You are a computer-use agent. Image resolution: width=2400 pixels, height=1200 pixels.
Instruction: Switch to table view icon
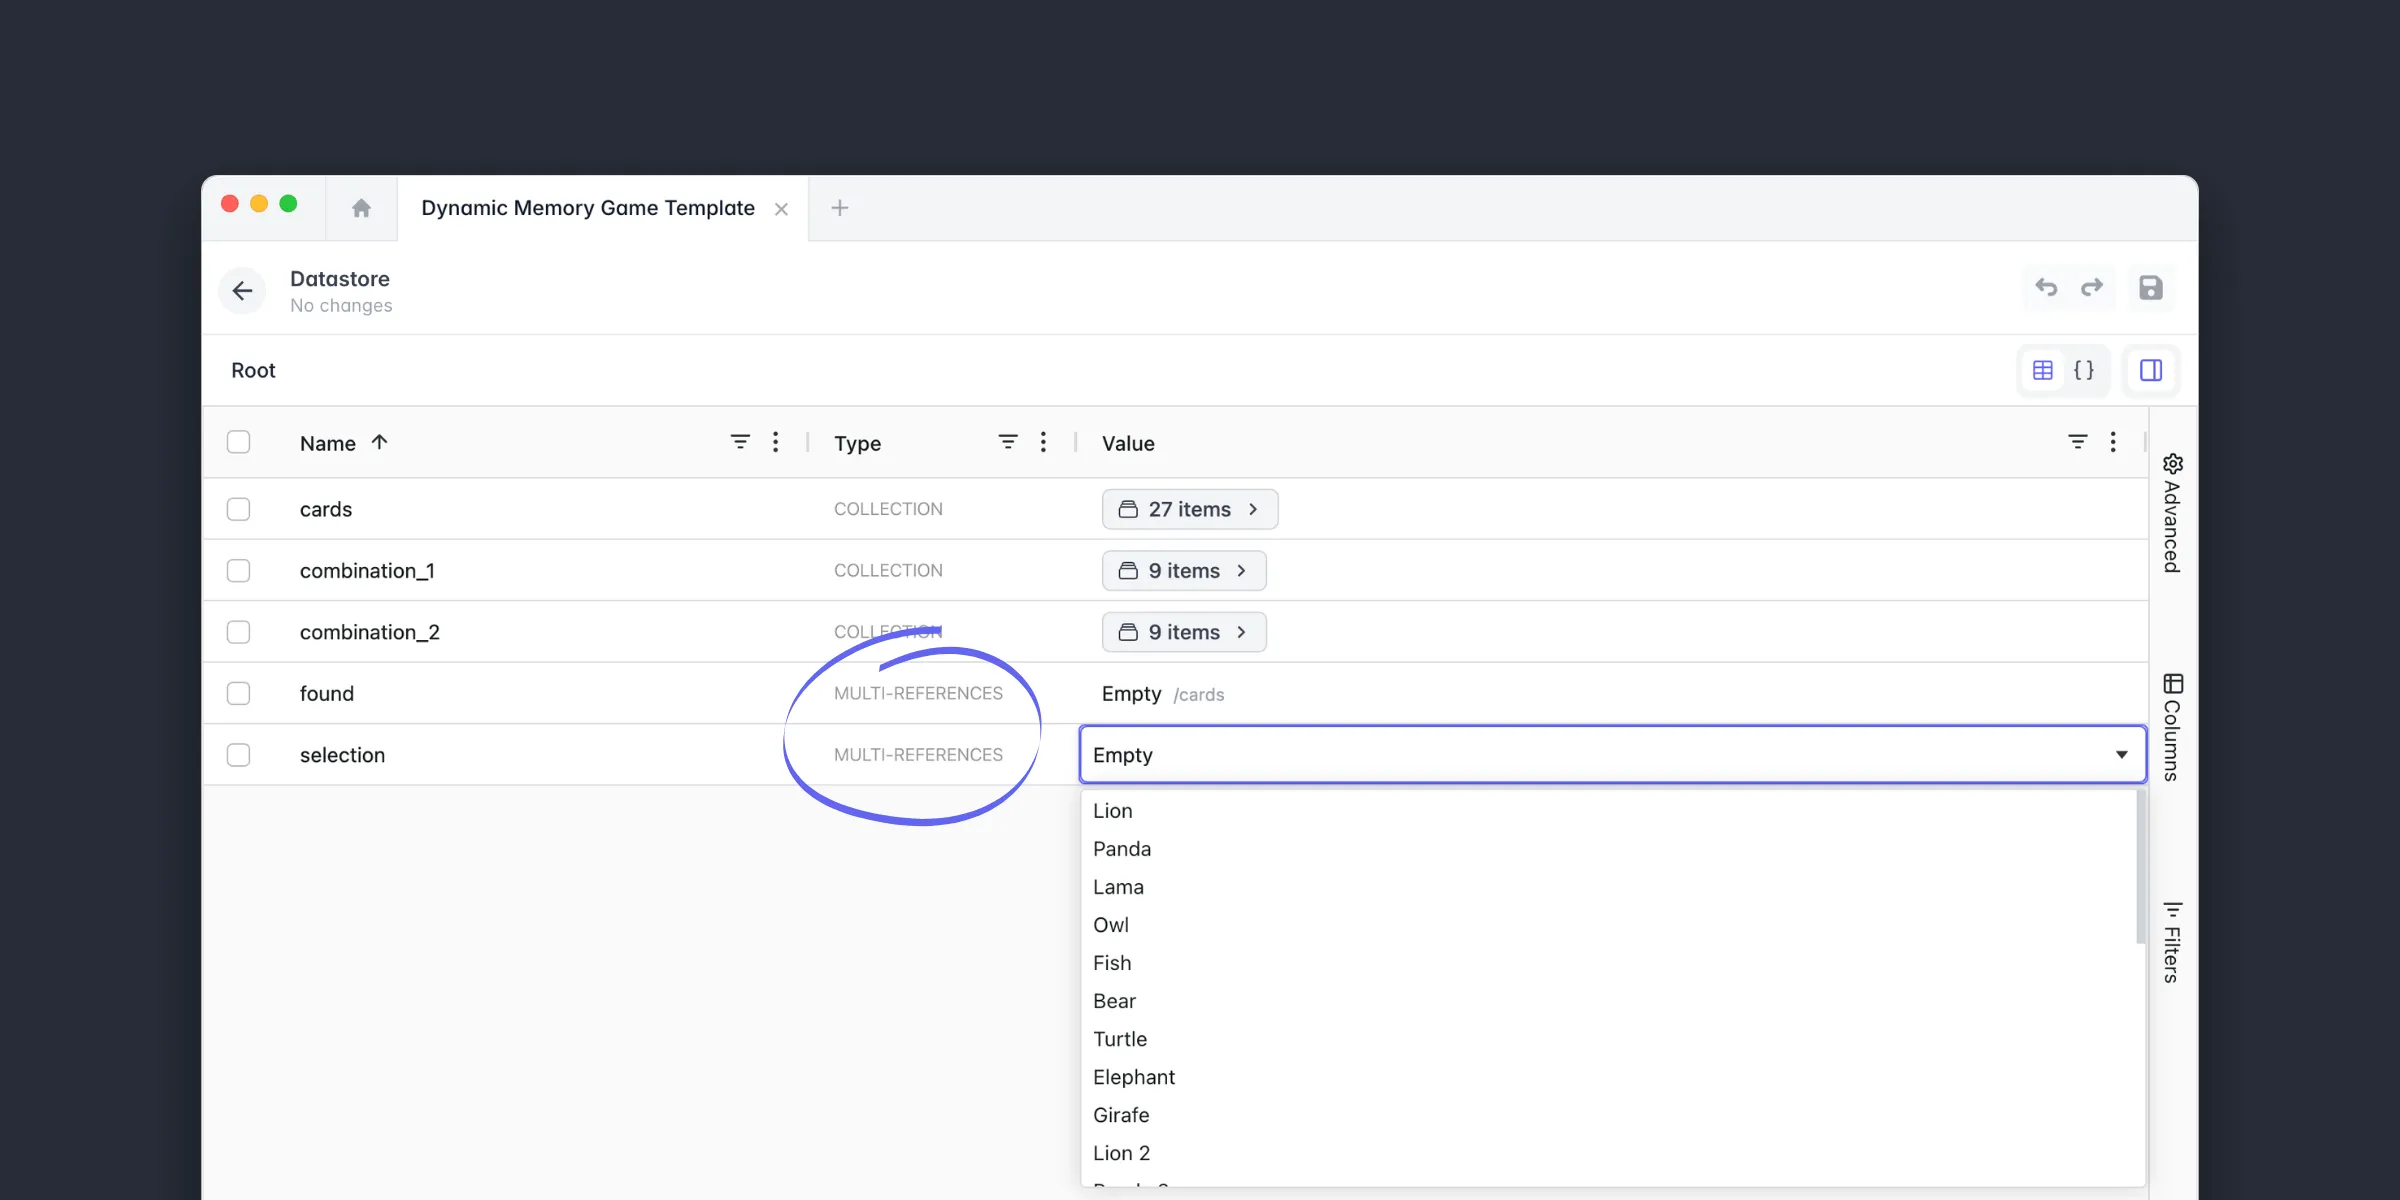2043,371
